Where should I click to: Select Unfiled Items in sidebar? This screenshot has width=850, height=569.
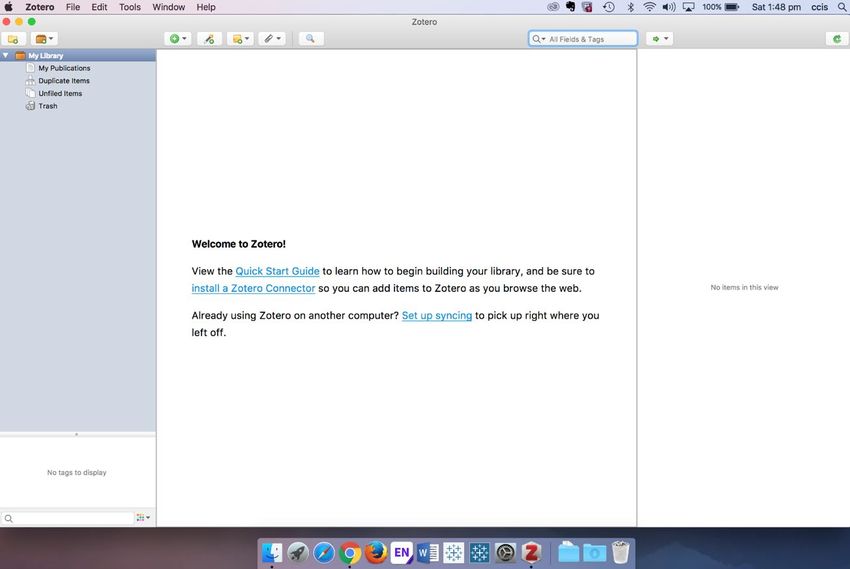60,93
